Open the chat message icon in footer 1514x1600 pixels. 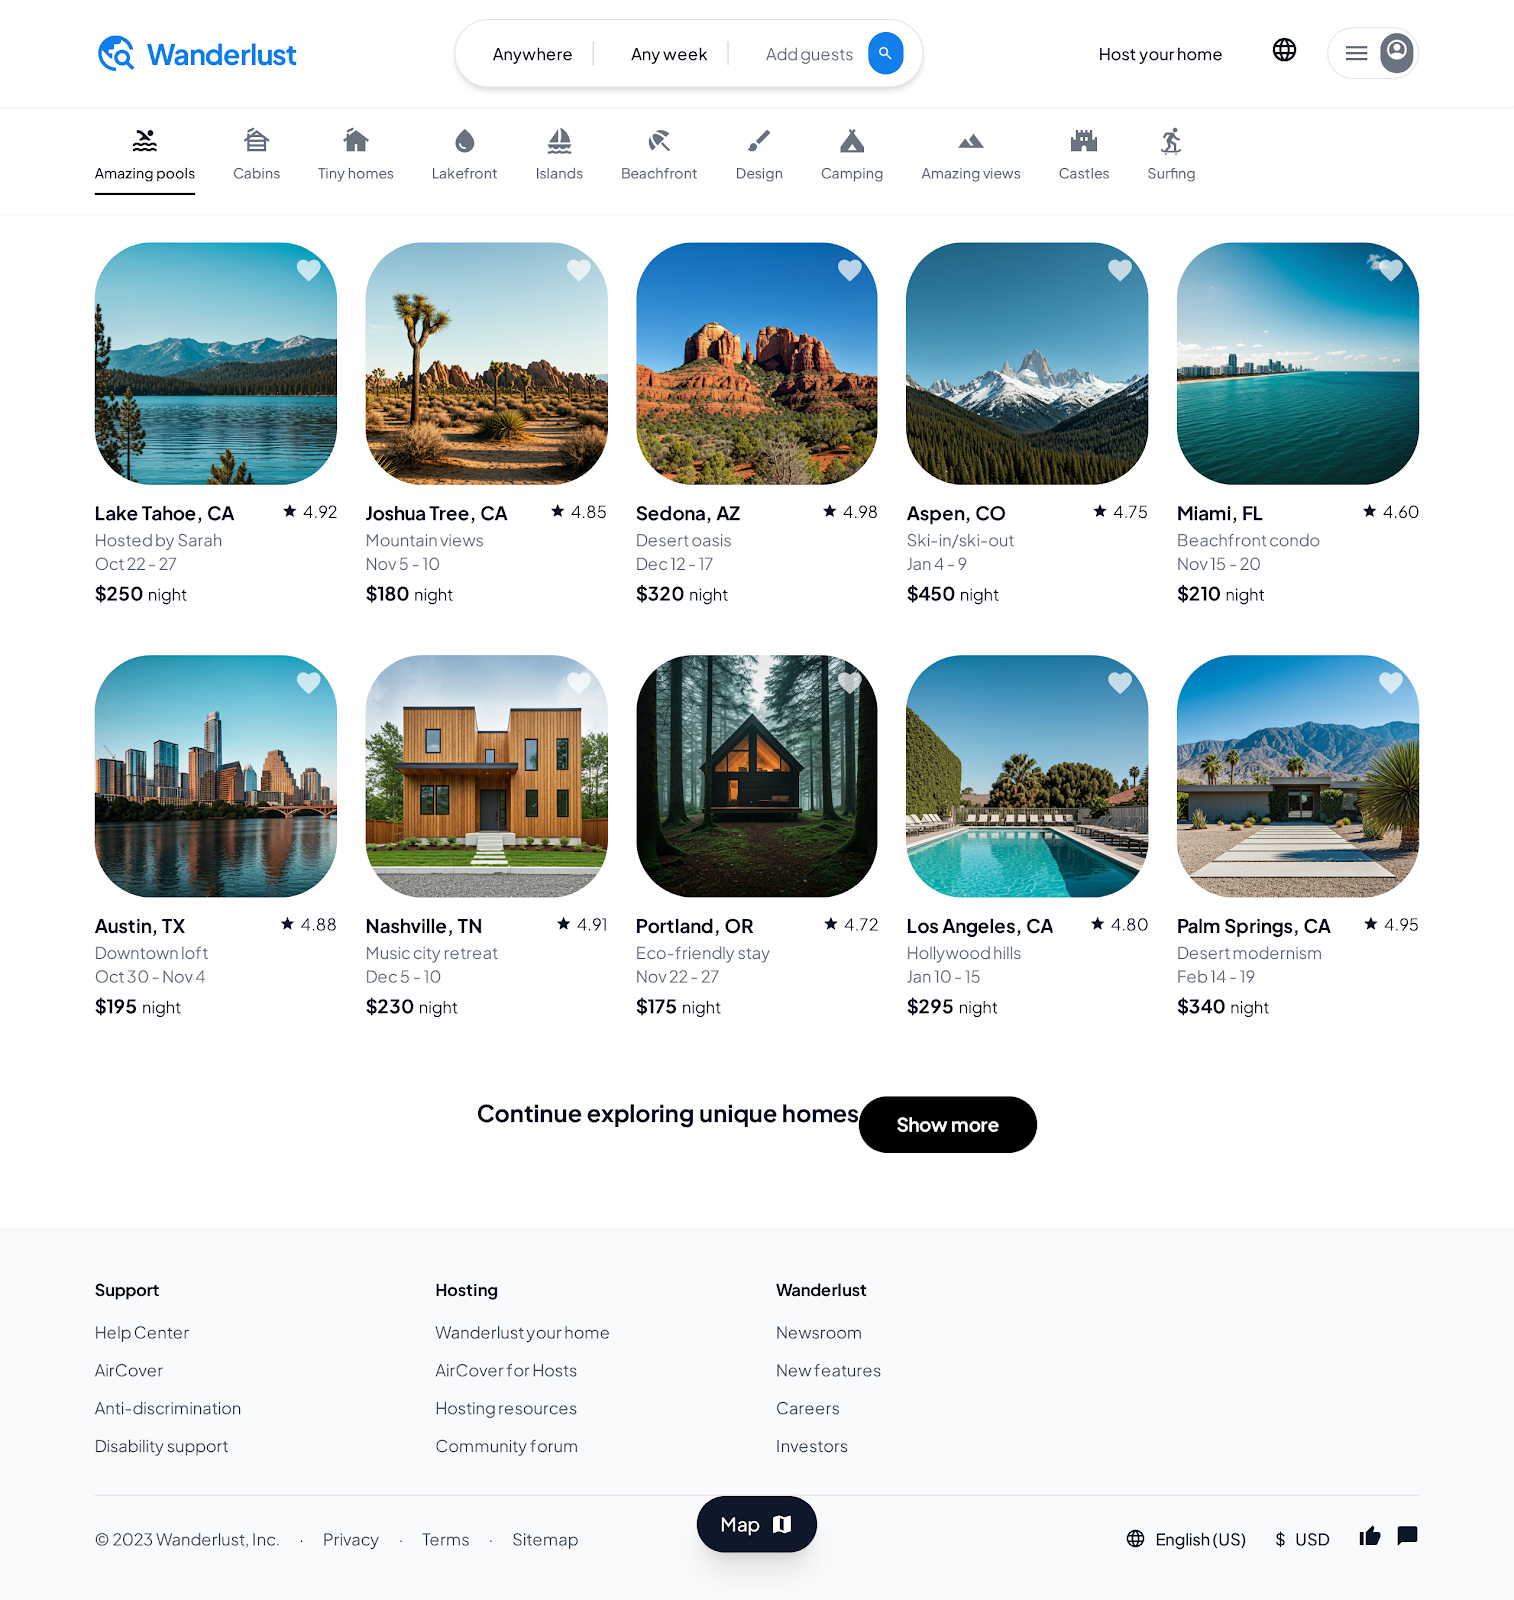(x=1407, y=1536)
